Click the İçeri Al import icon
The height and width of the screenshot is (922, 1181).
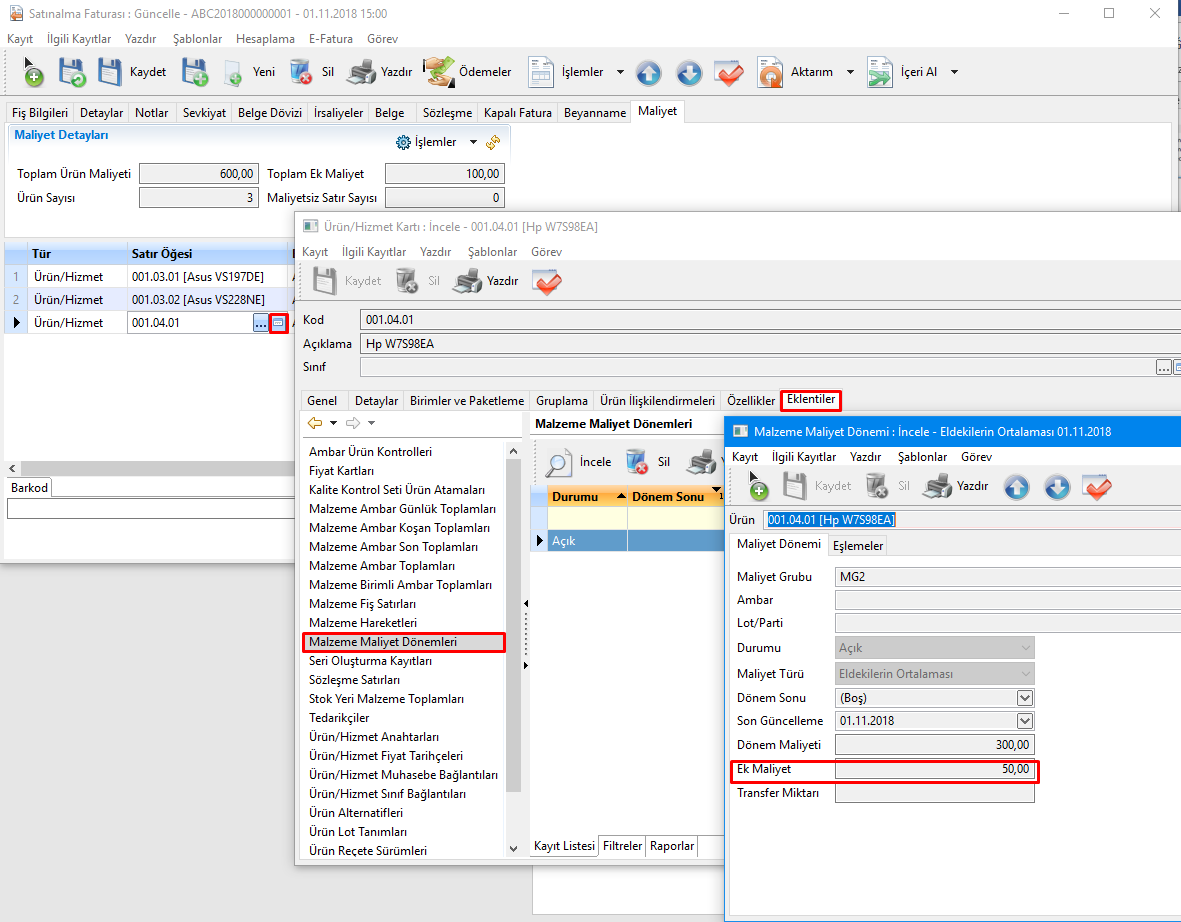coord(880,72)
